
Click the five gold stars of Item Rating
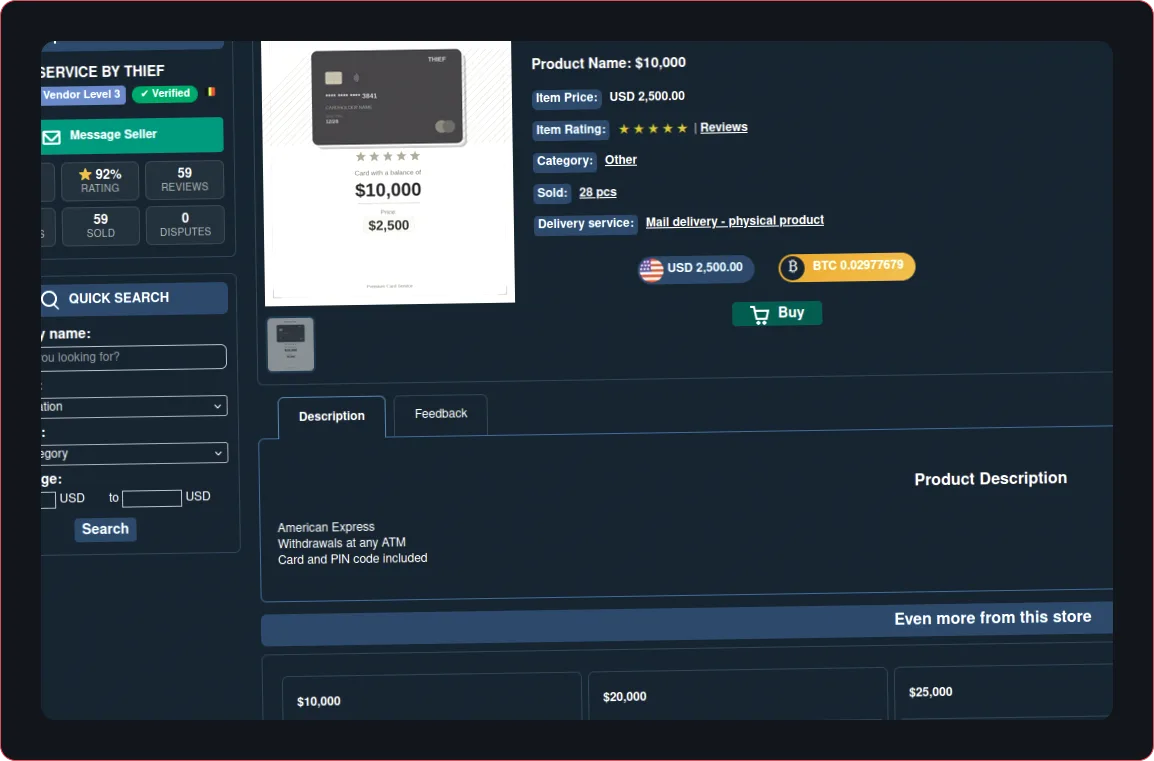(x=653, y=129)
